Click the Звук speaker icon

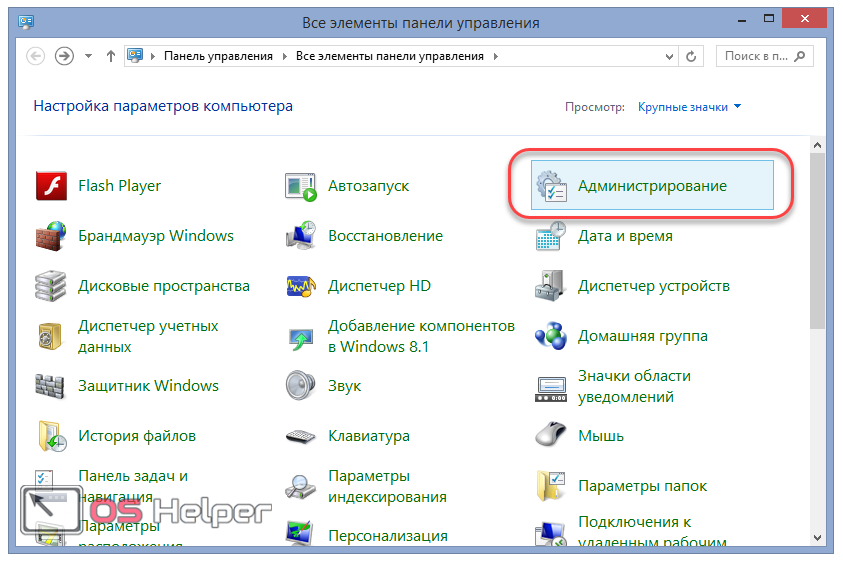[301, 386]
